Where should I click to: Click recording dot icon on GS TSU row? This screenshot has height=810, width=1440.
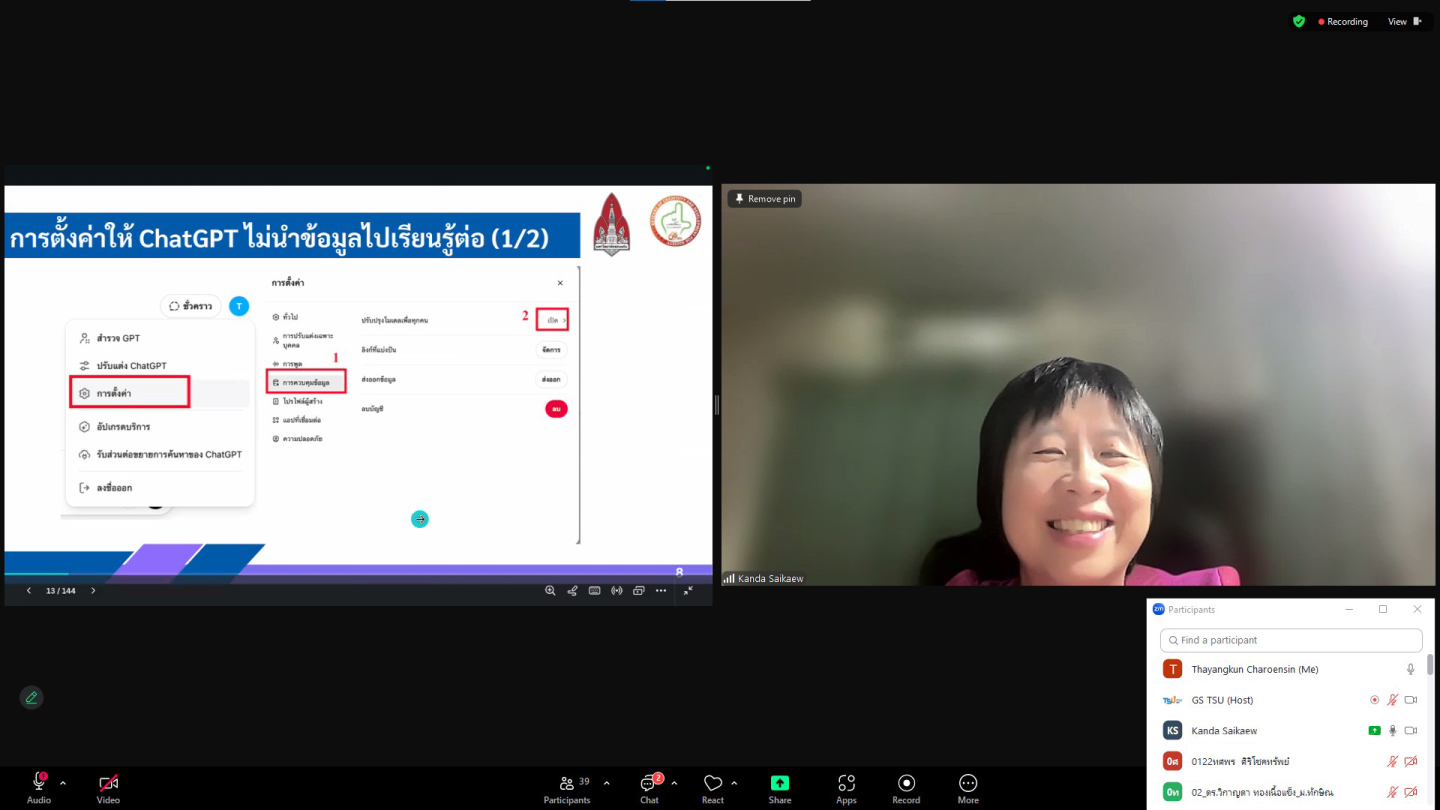click(x=1374, y=700)
